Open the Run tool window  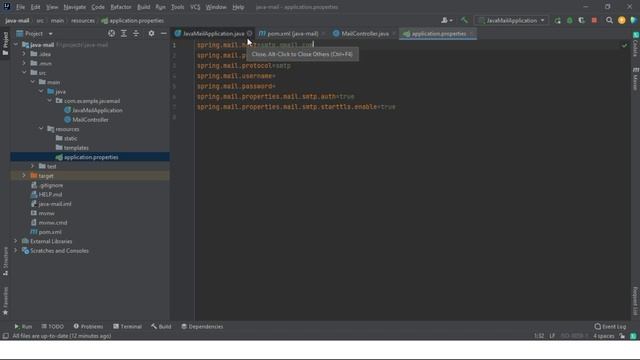point(23,327)
